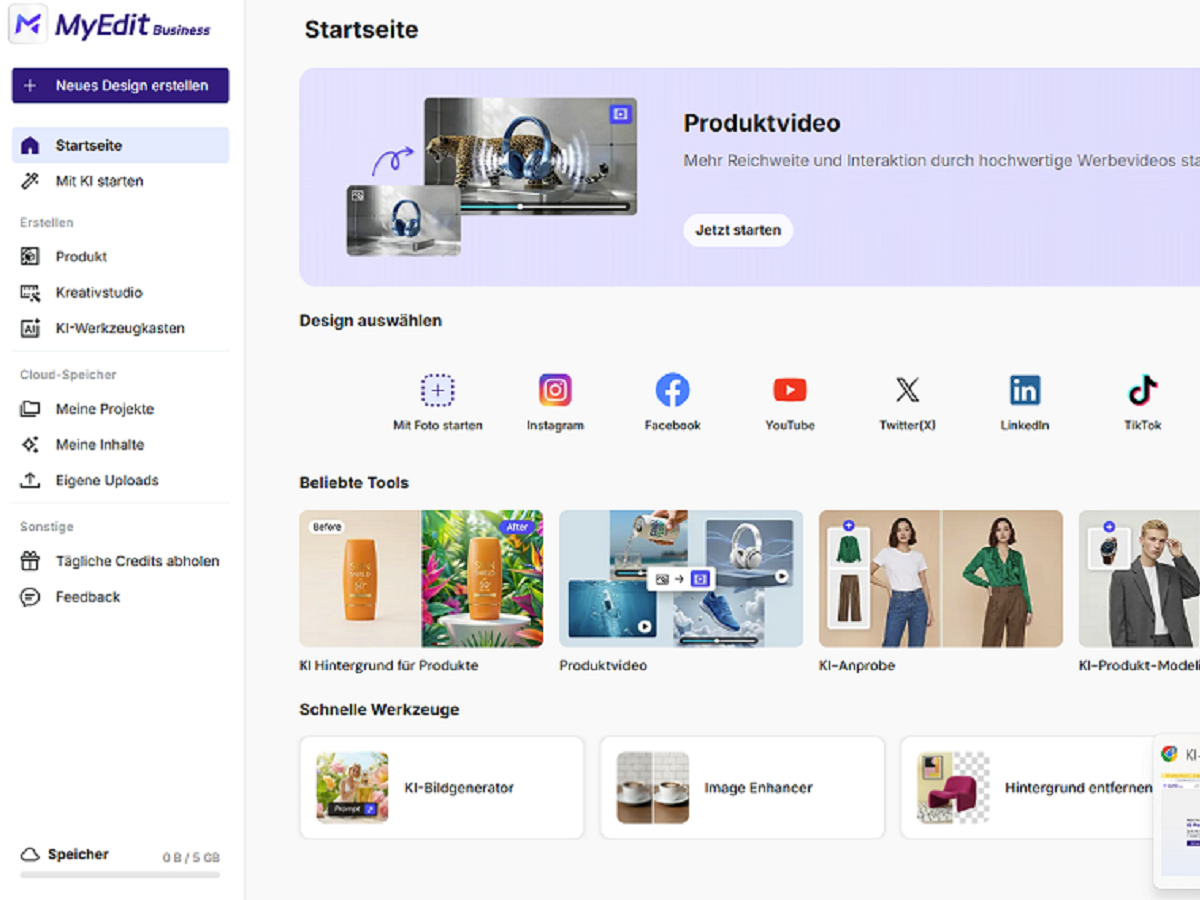1200x900 pixels.
Task: Start with the Mit Foto starten icon
Action: (437, 390)
